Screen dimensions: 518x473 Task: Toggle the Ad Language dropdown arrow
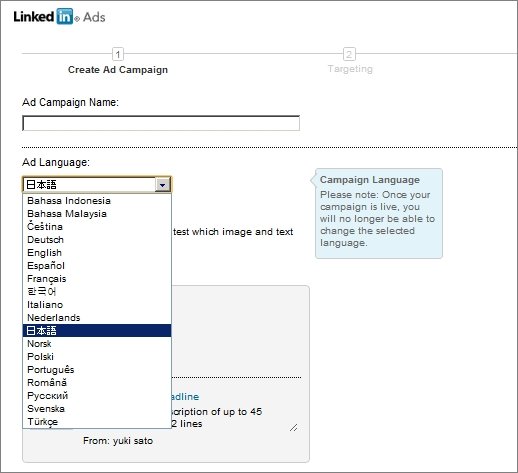163,184
